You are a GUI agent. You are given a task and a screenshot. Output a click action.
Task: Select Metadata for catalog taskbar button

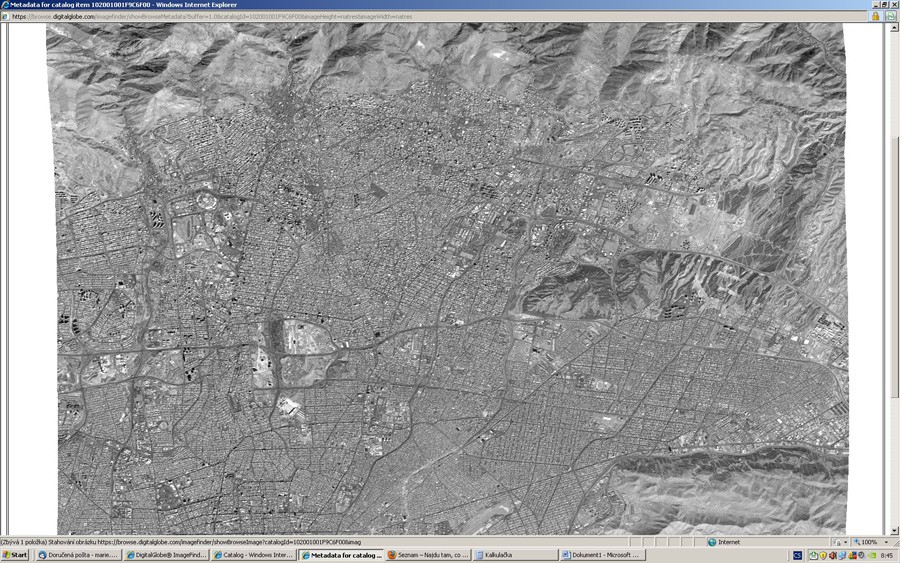coord(342,555)
